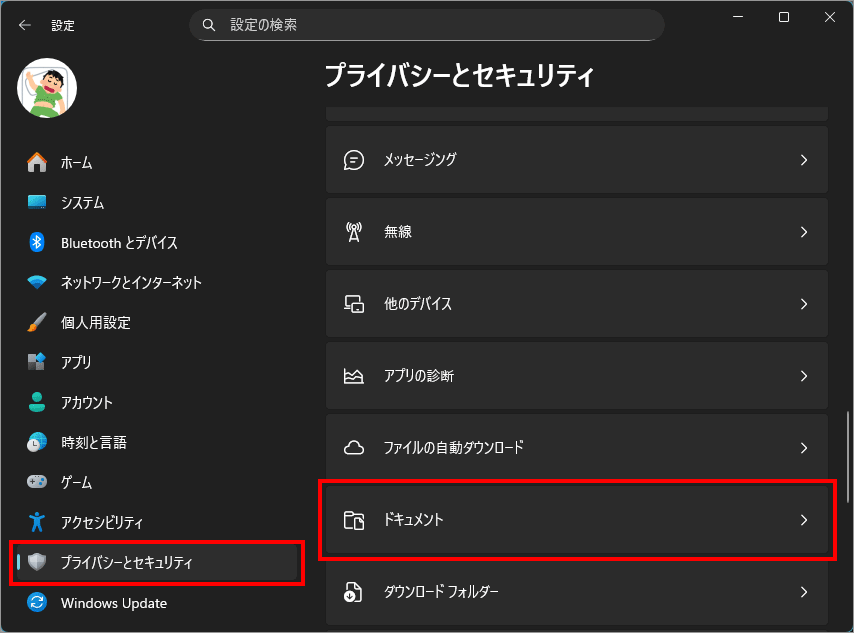The width and height of the screenshot is (854, 633).
Task: Click the Windows Update sync icon
Action: pos(37,602)
